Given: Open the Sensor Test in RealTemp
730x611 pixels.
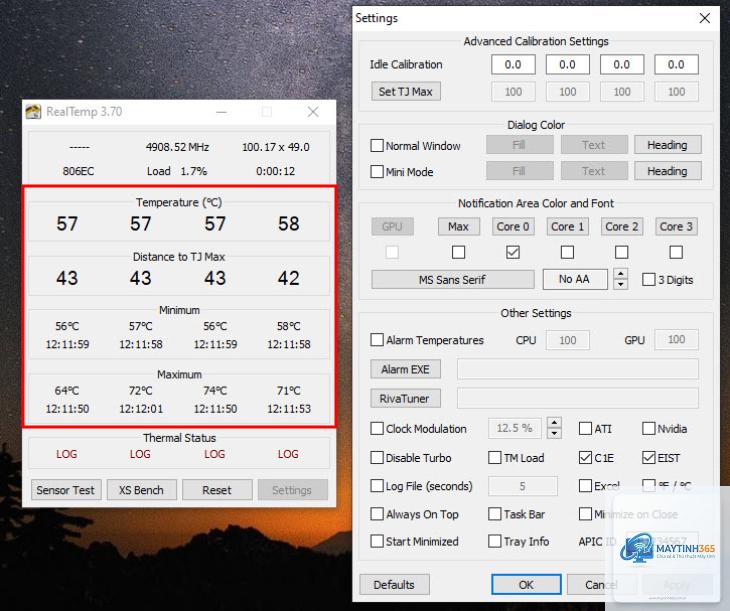Looking at the screenshot, I should pos(66,490).
